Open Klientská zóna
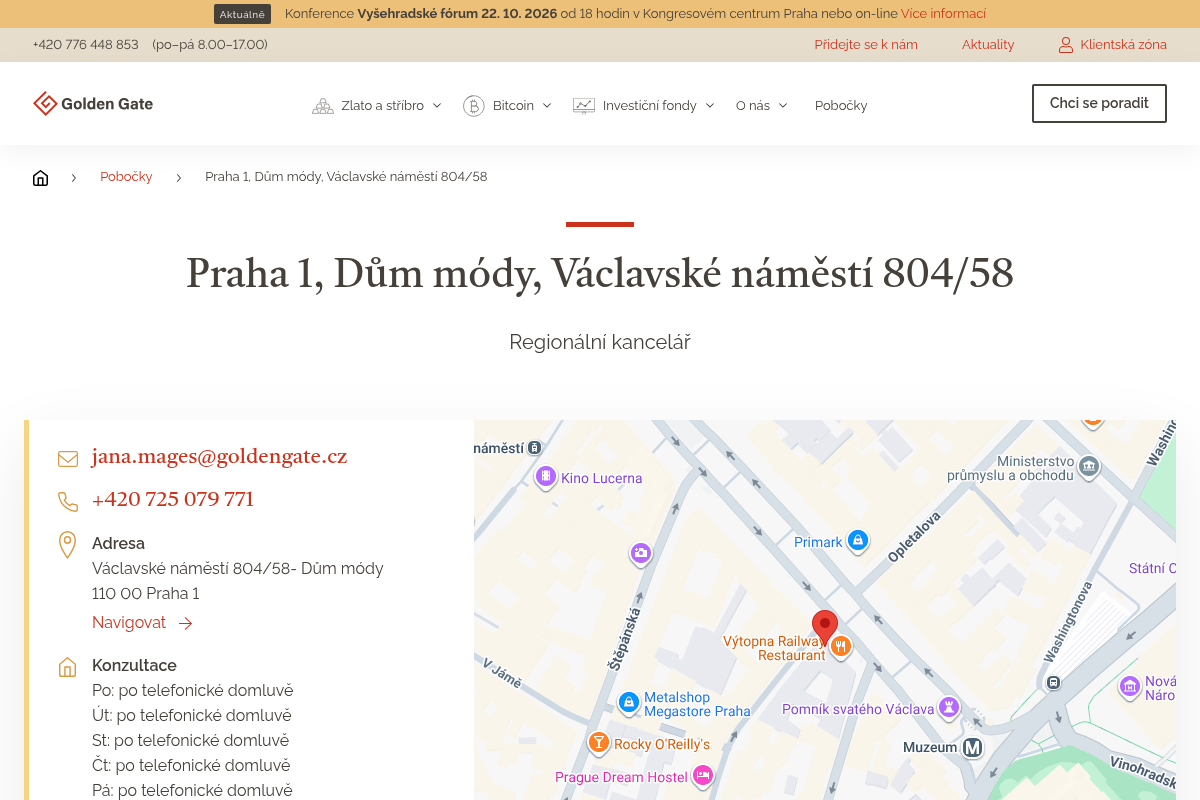The height and width of the screenshot is (800, 1200). tap(1124, 45)
